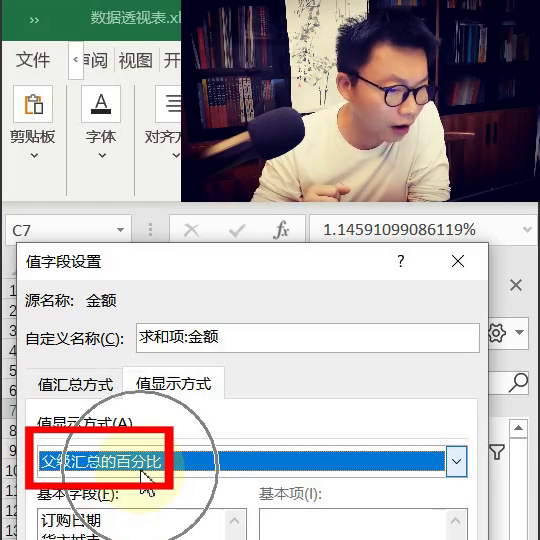Viewport: 540px width, 540px height.
Task: Expand quick access toolbar chevrons in title bar
Action: click(x=34, y=20)
